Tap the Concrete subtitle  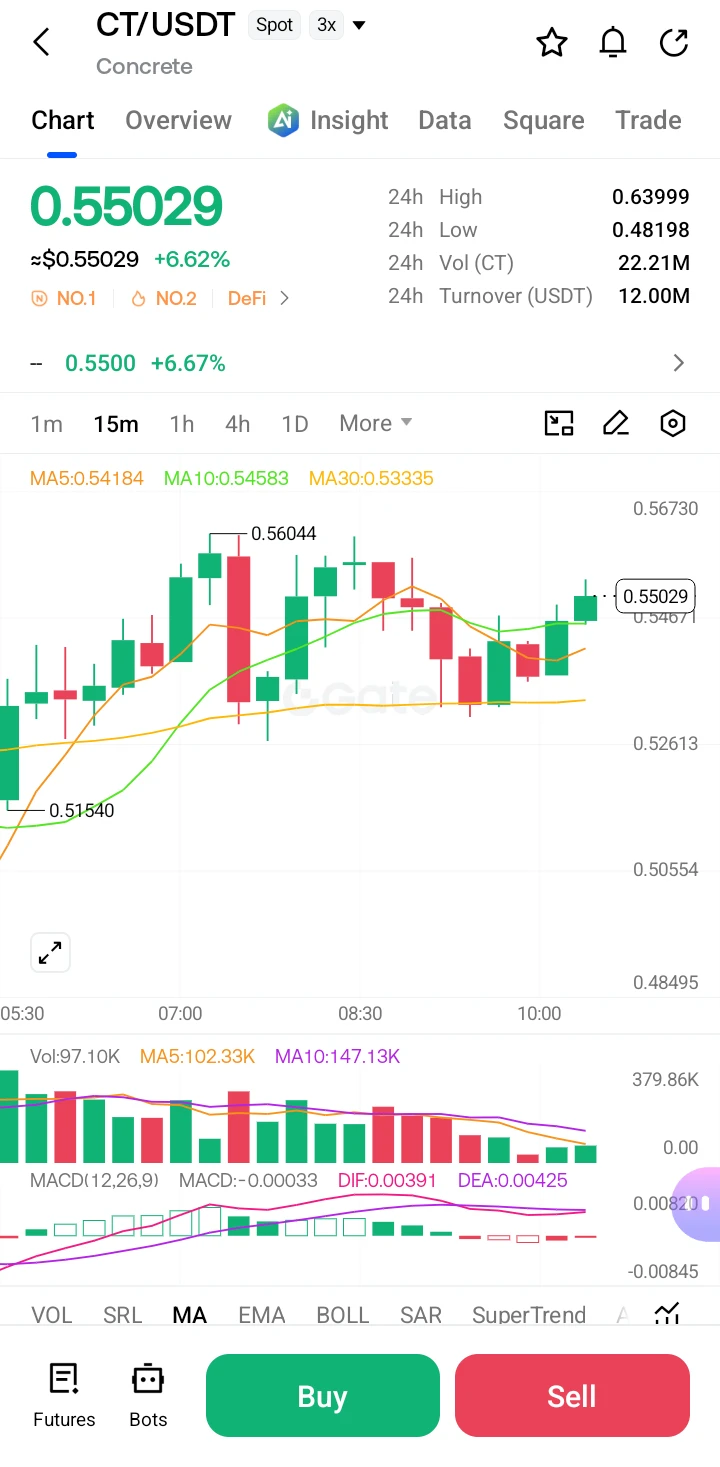click(144, 66)
